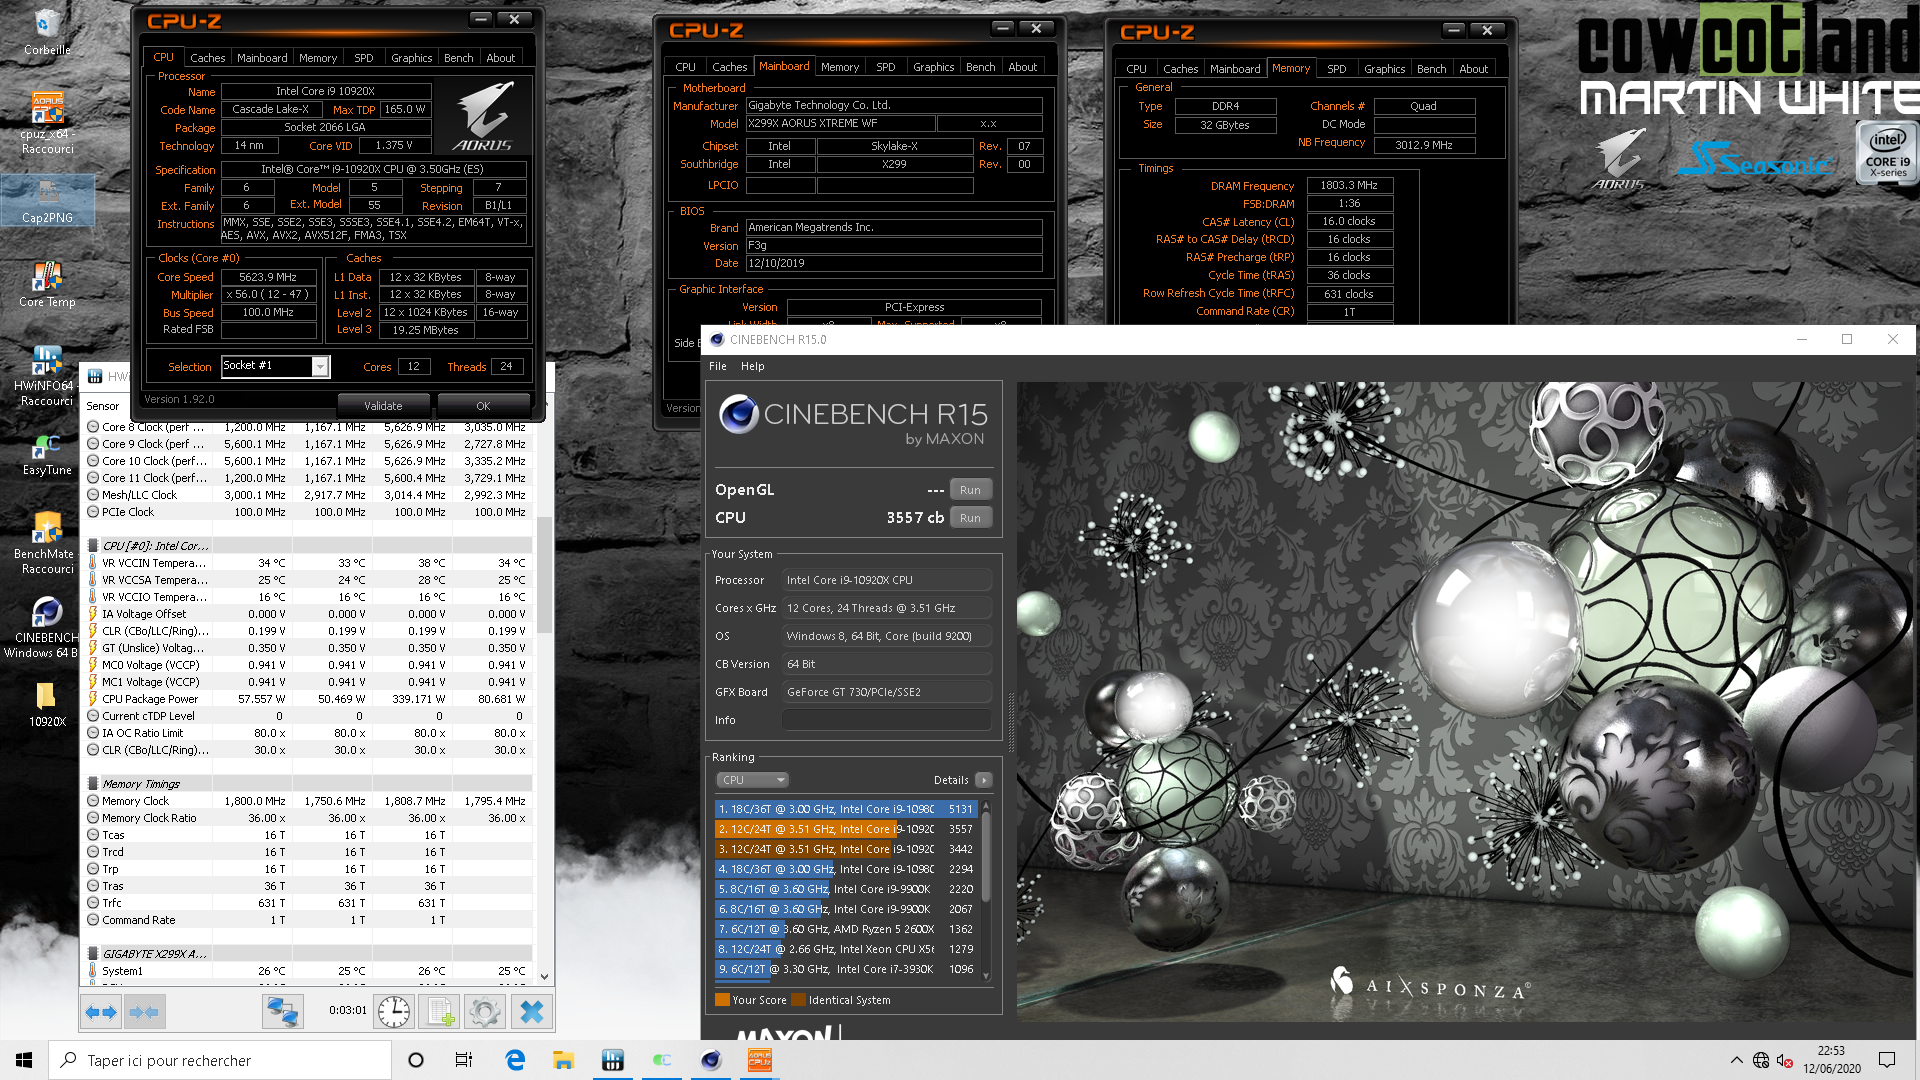Click HWiNFO scrollbar down arrow

click(x=544, y=976)
